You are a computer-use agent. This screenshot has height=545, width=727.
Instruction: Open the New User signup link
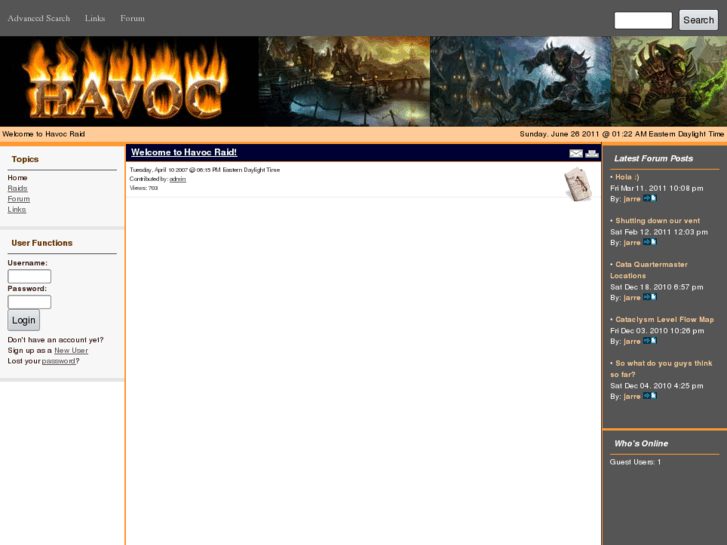[71, 351]
